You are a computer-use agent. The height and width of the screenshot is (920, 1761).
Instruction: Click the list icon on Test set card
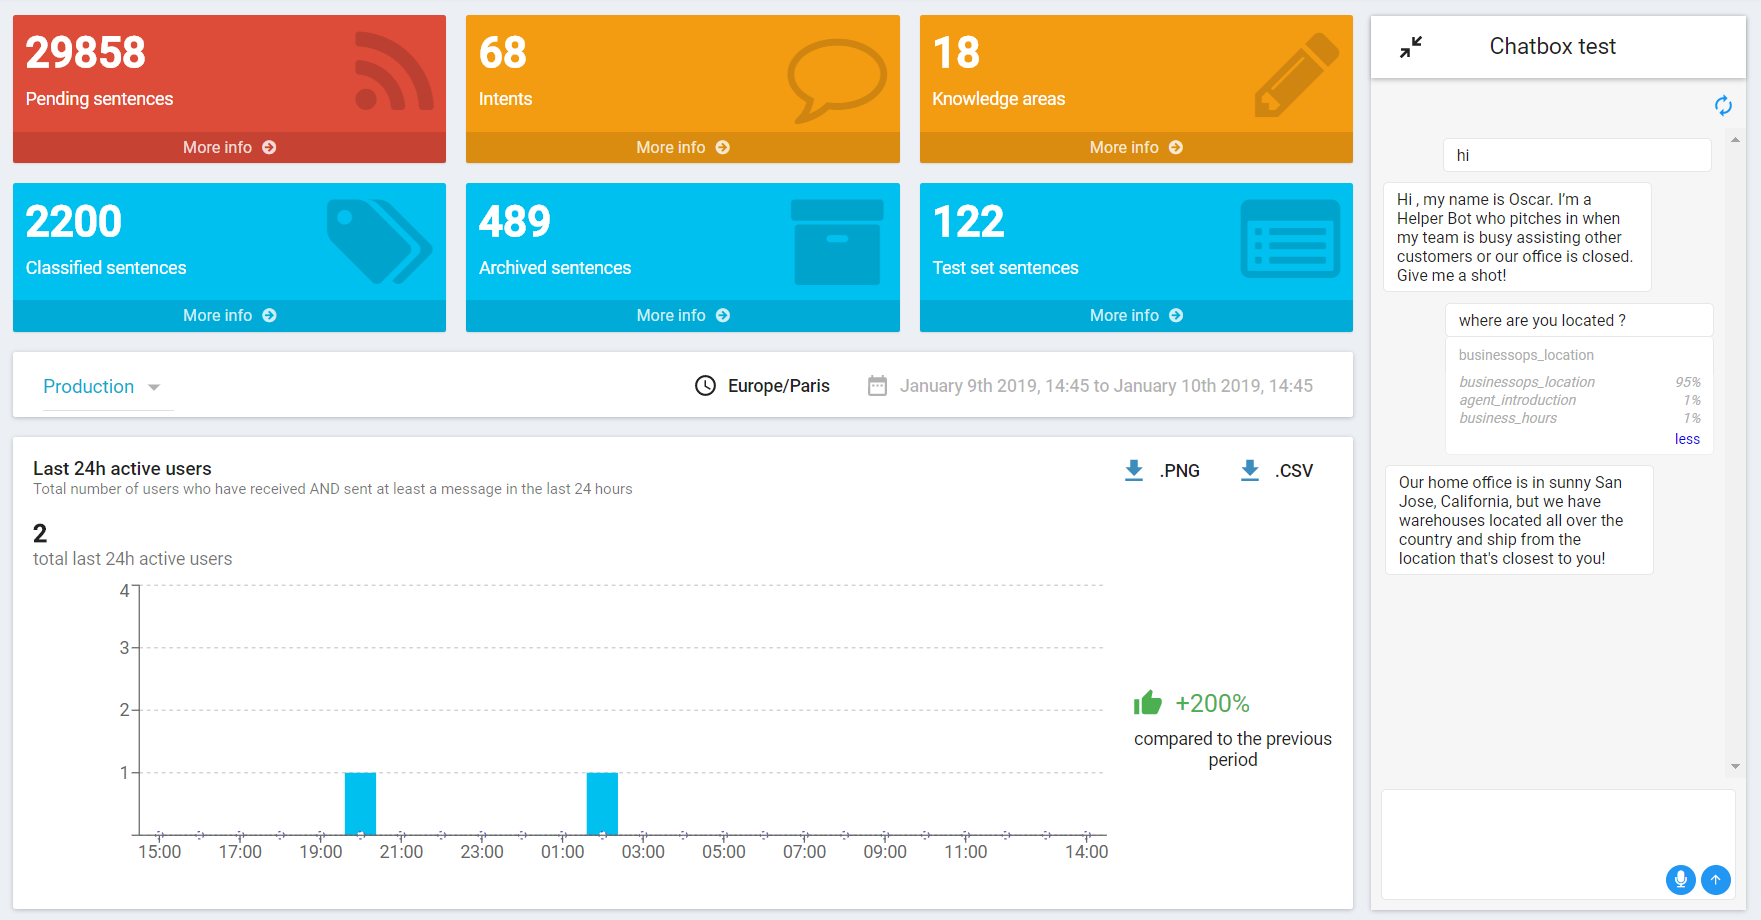tap(1290, 239)
